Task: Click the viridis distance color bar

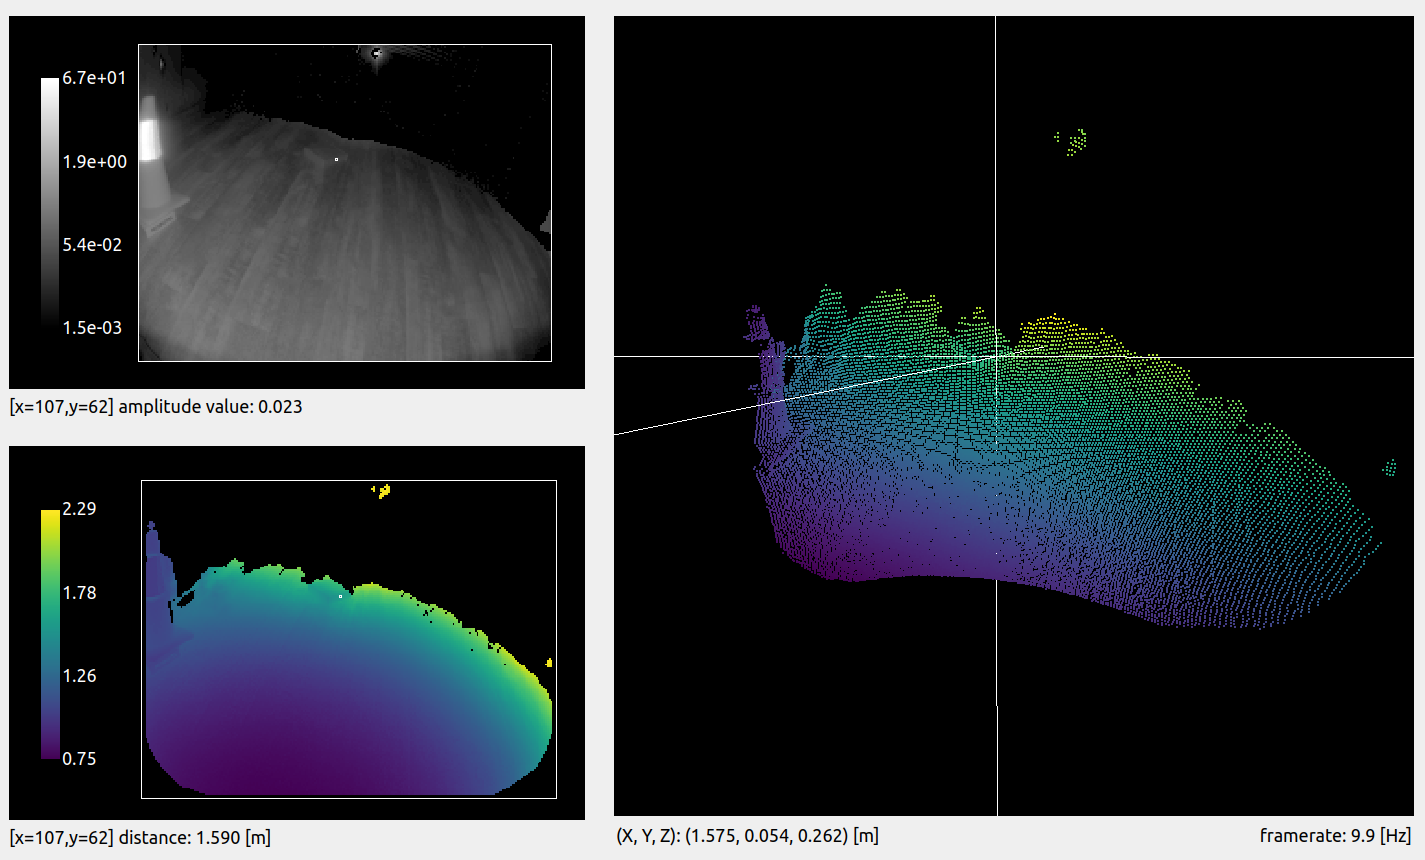Action: click(x=50, y=634)
